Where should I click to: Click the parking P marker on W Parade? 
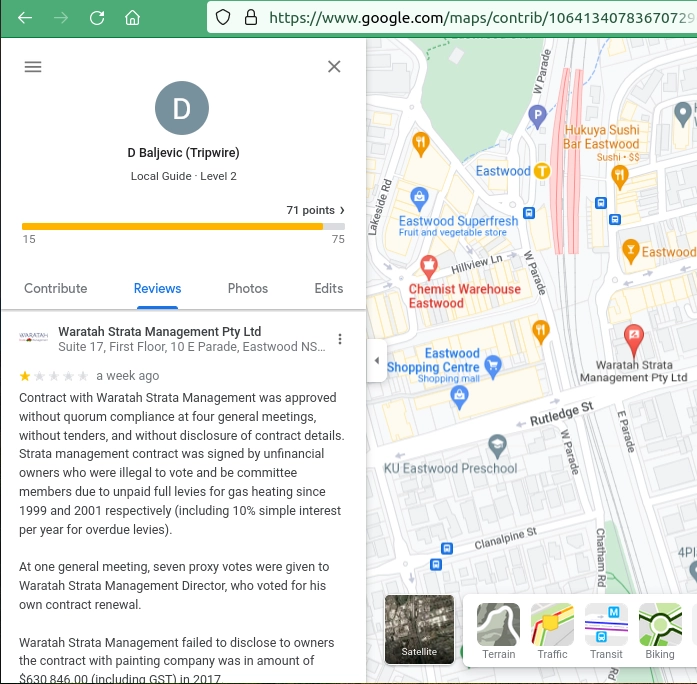(x=537, y=116)
